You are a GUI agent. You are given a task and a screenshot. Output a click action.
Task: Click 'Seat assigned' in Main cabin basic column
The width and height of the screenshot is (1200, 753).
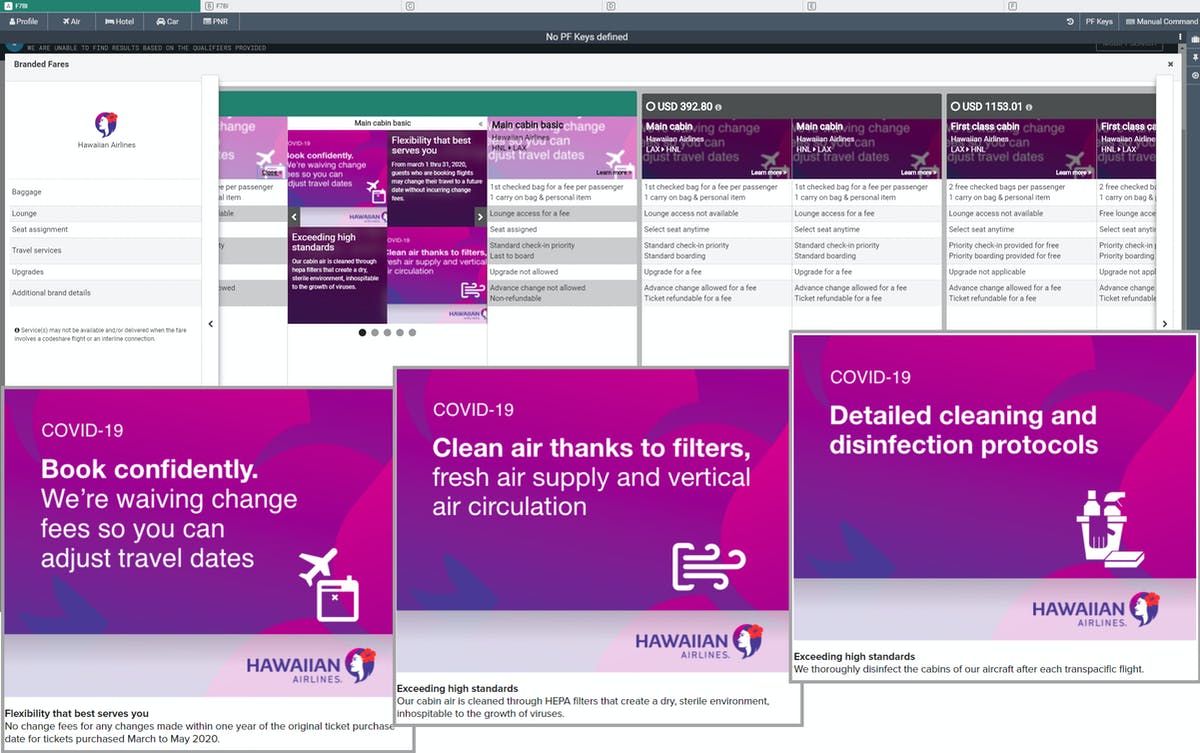(513, 229)
